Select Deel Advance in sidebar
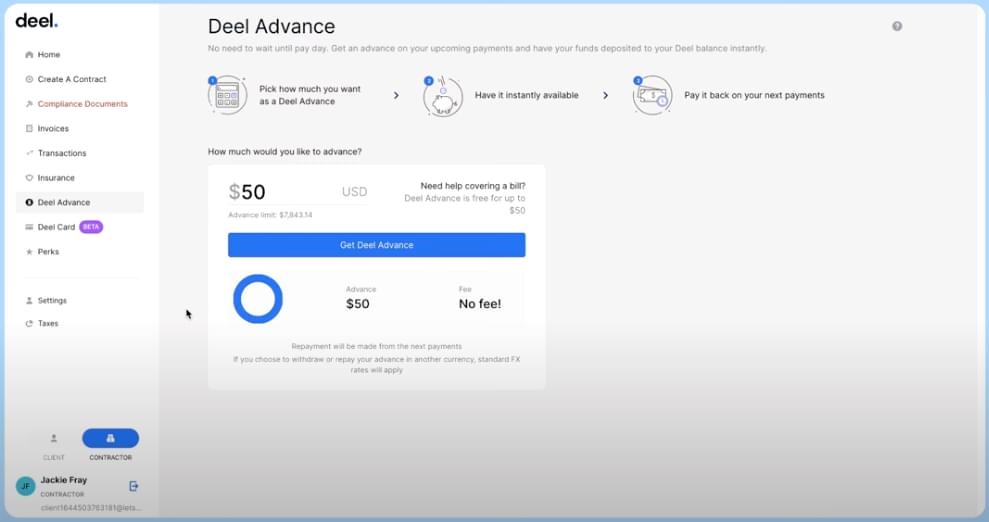Screen dimensions: 989x522 pyautogui.click(x=79, y=202)
